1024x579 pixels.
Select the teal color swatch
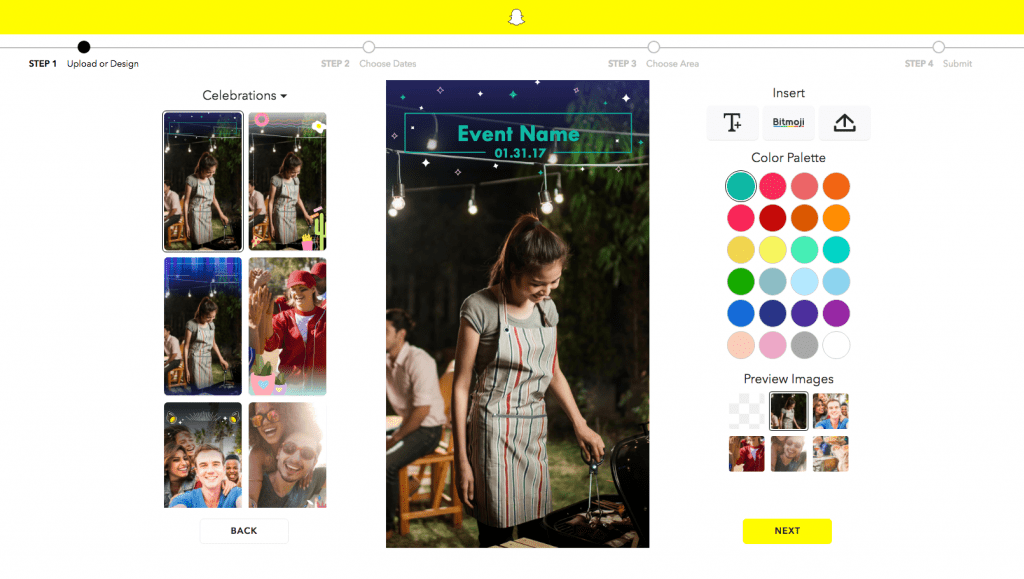point(740,186)
